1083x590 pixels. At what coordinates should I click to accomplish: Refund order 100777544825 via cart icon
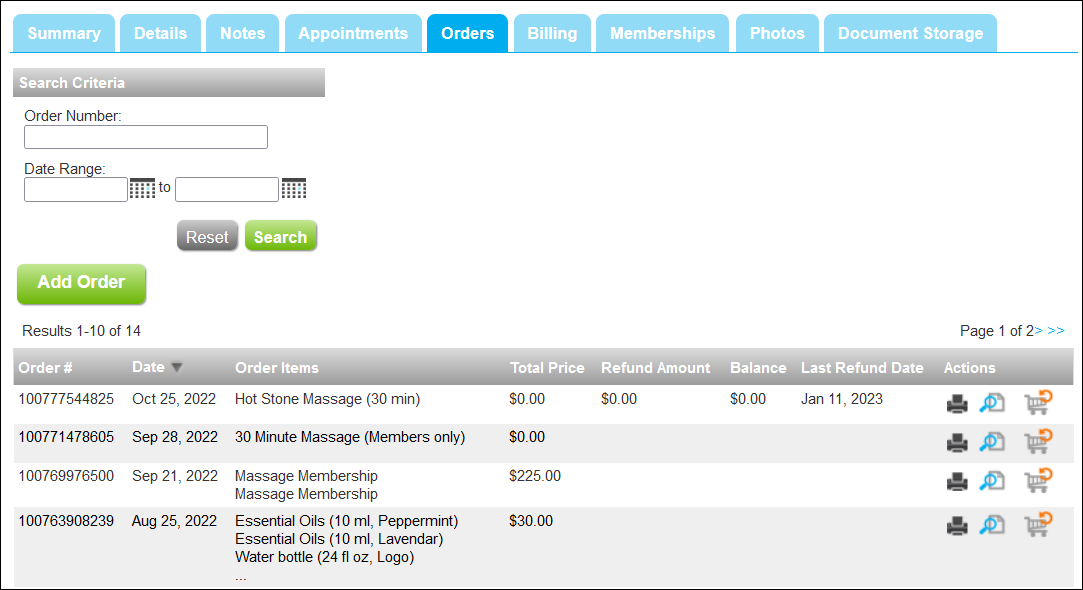click(1037, 402)
